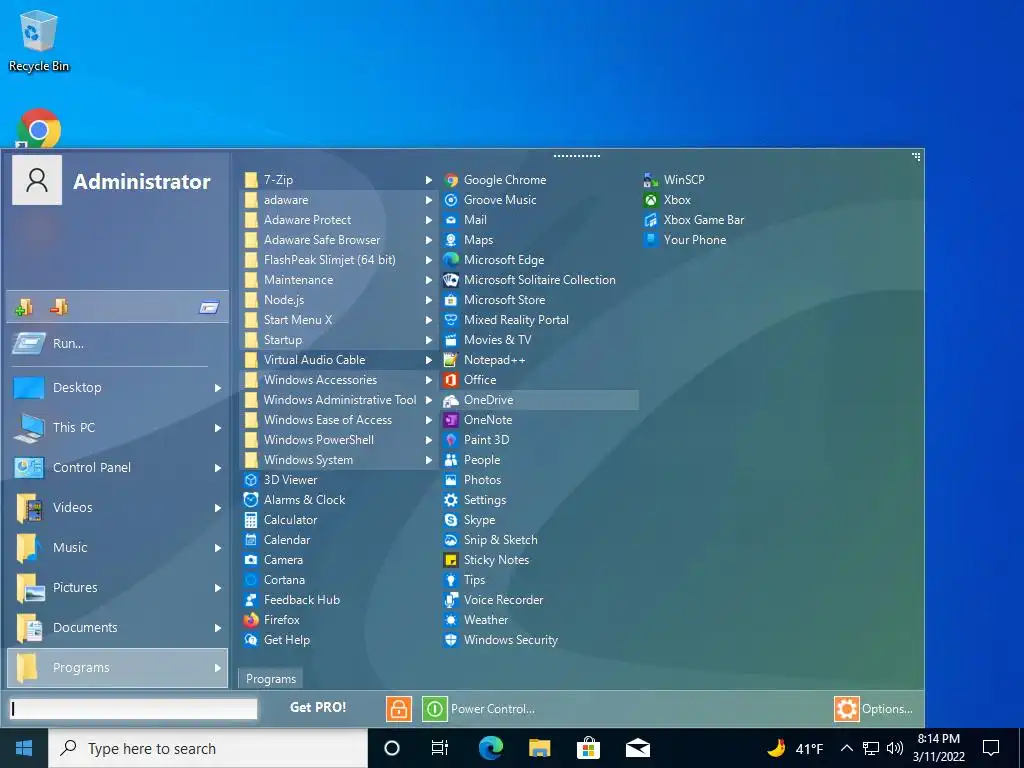1024x768 pixels.
Task: Open the Mail app entry
Action: point(465,220)
